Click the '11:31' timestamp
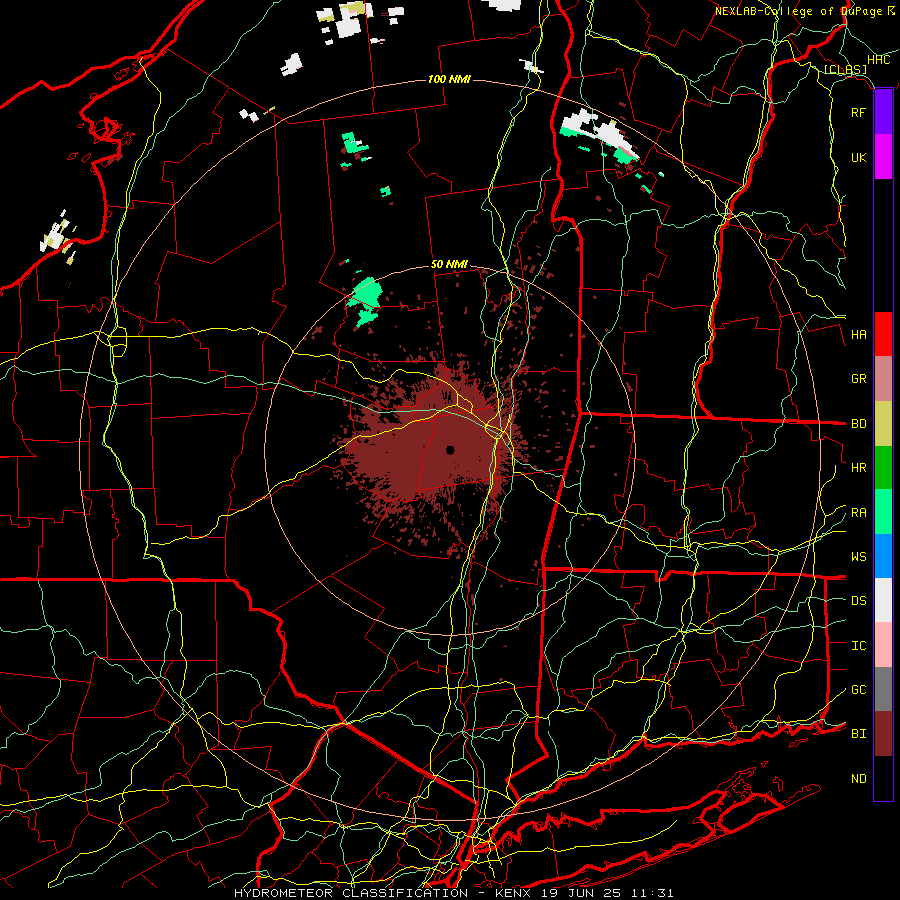900x900 pixels. pyautogui.click(x=651, y=893)
